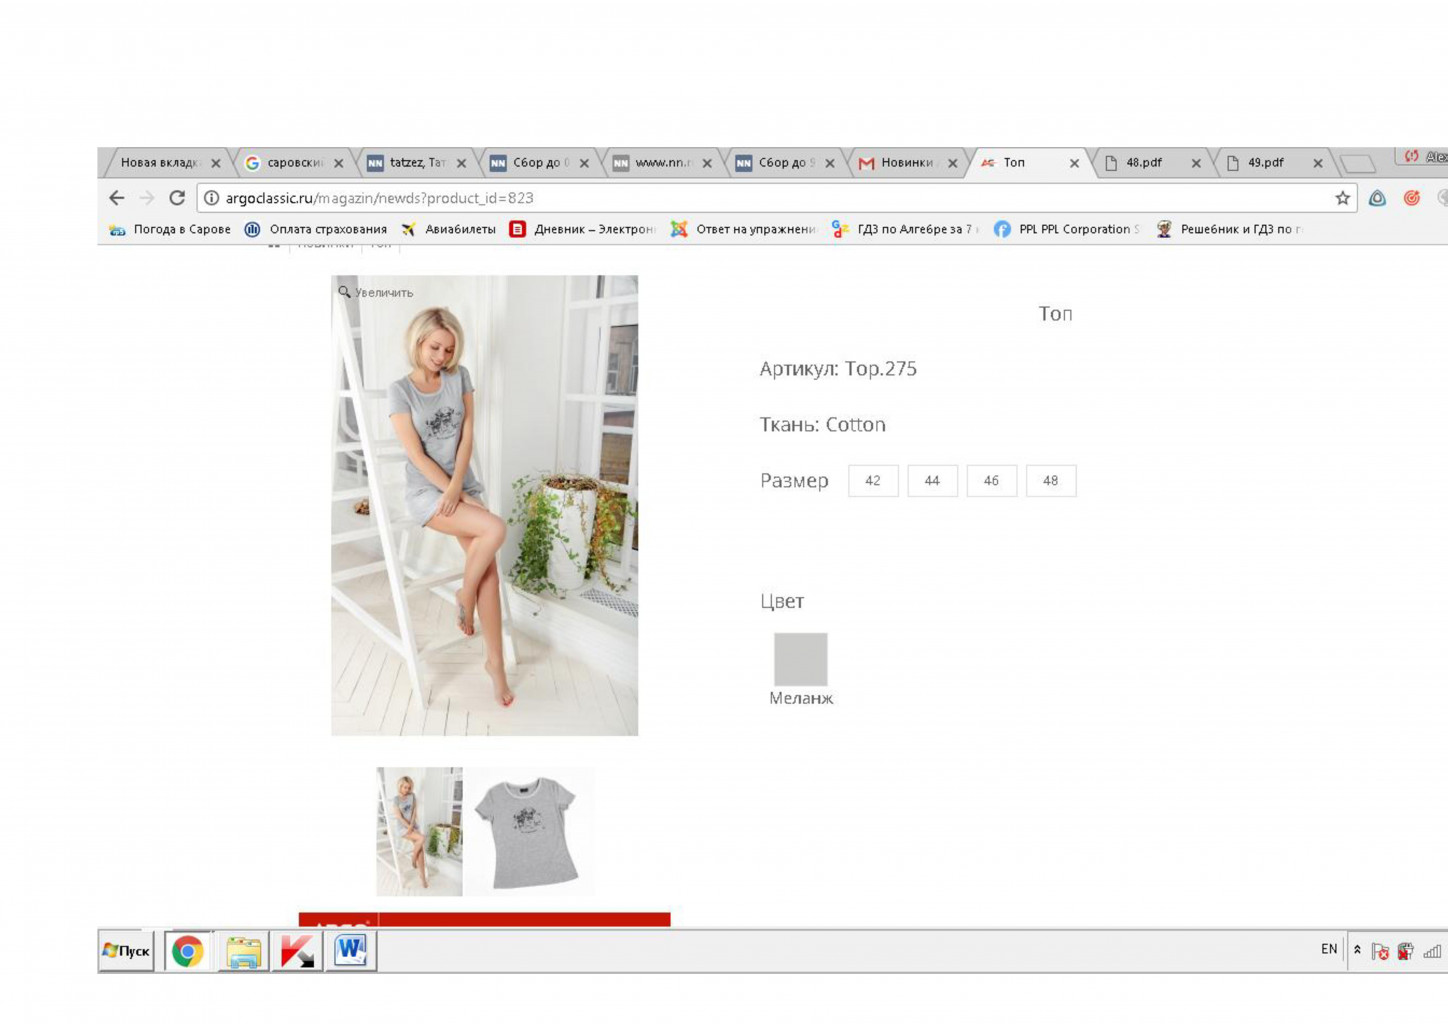
Task: Click the blue extension icon beside the star
Action: [x=1377, y=198]
